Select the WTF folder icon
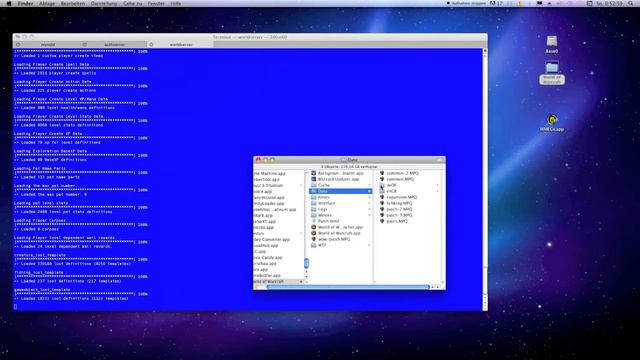 pos(313,245)
